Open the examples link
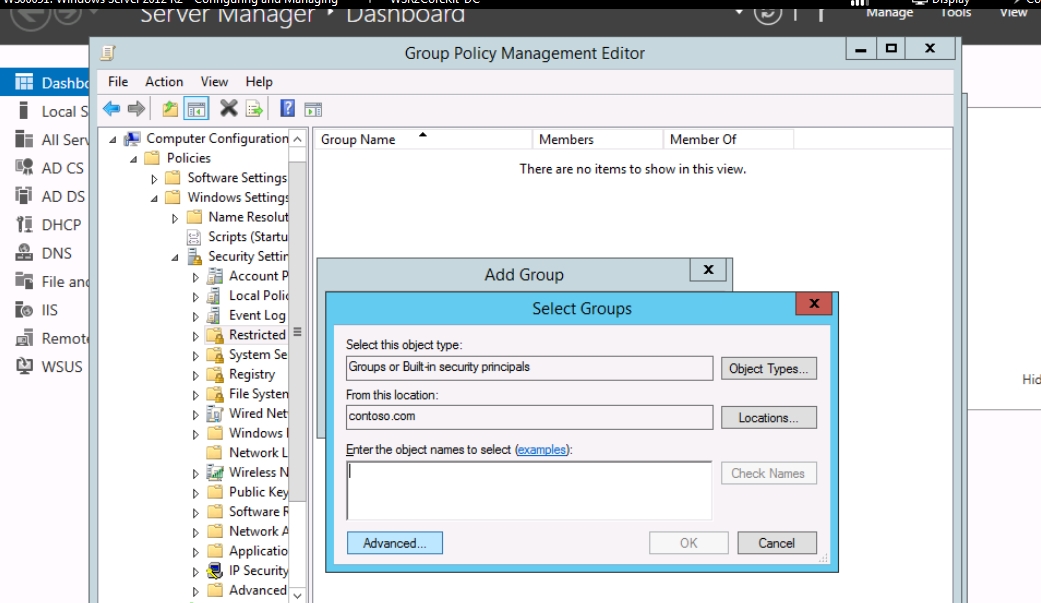 pos(542,450)
